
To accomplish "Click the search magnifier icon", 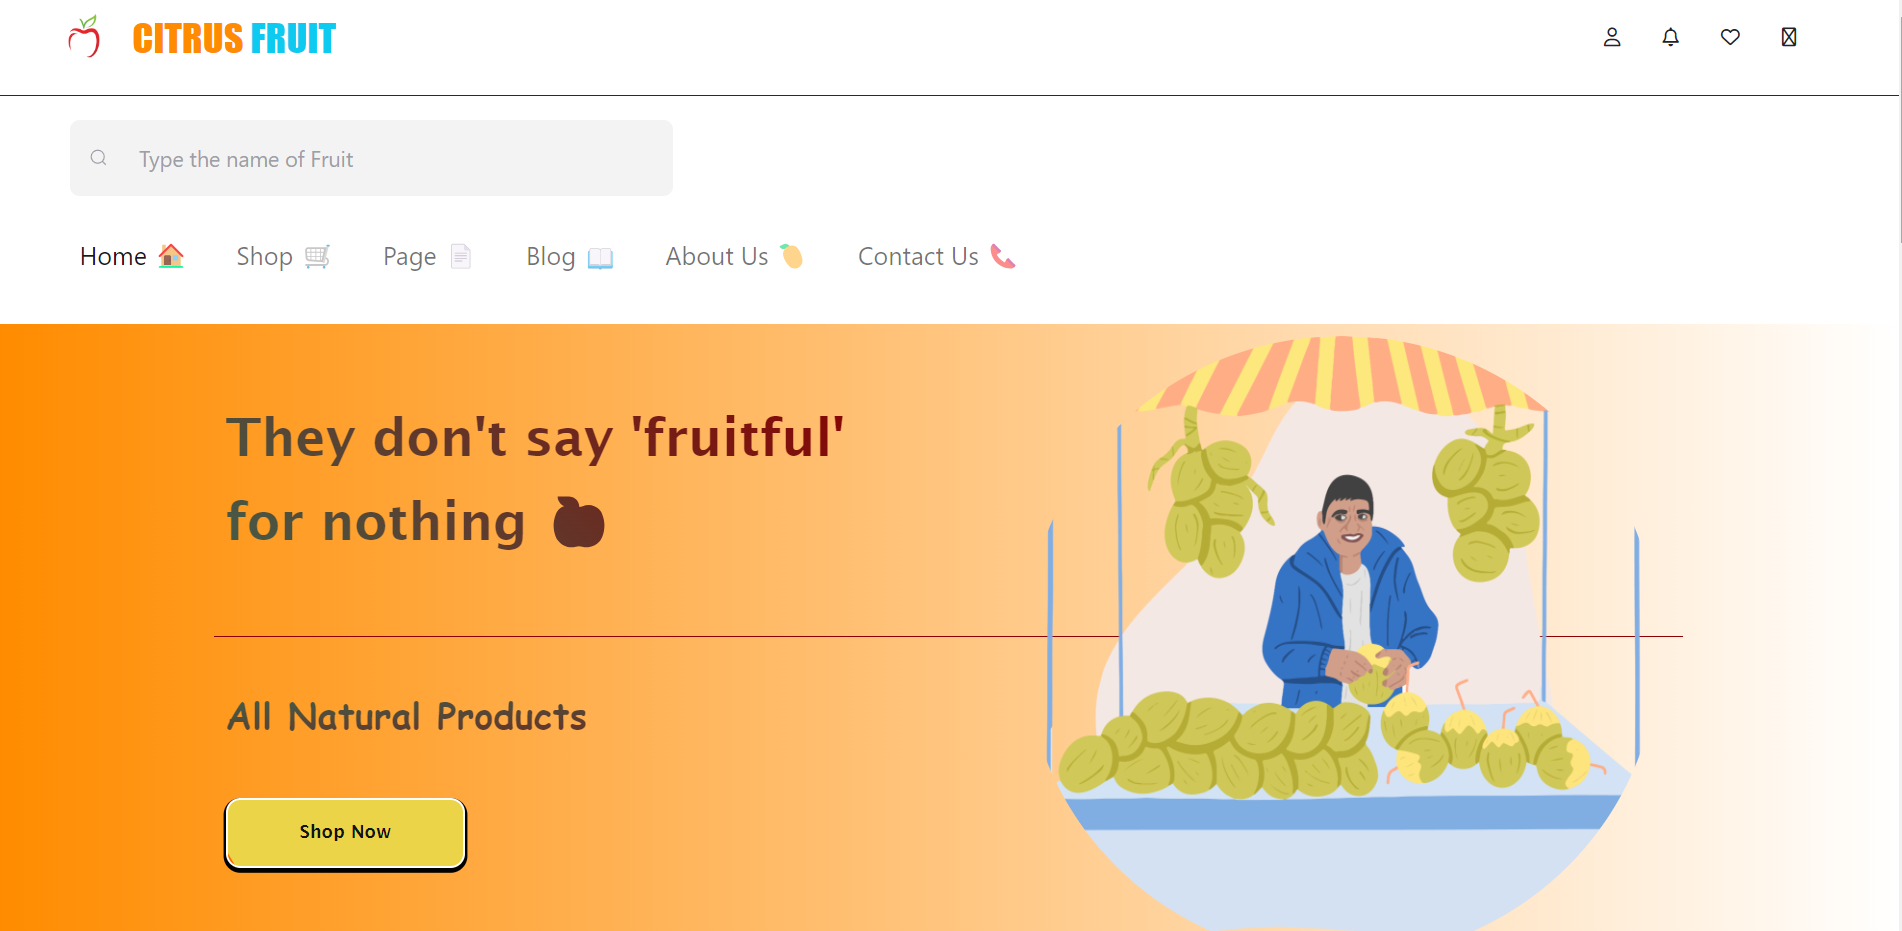I will [x=98, y=158].
